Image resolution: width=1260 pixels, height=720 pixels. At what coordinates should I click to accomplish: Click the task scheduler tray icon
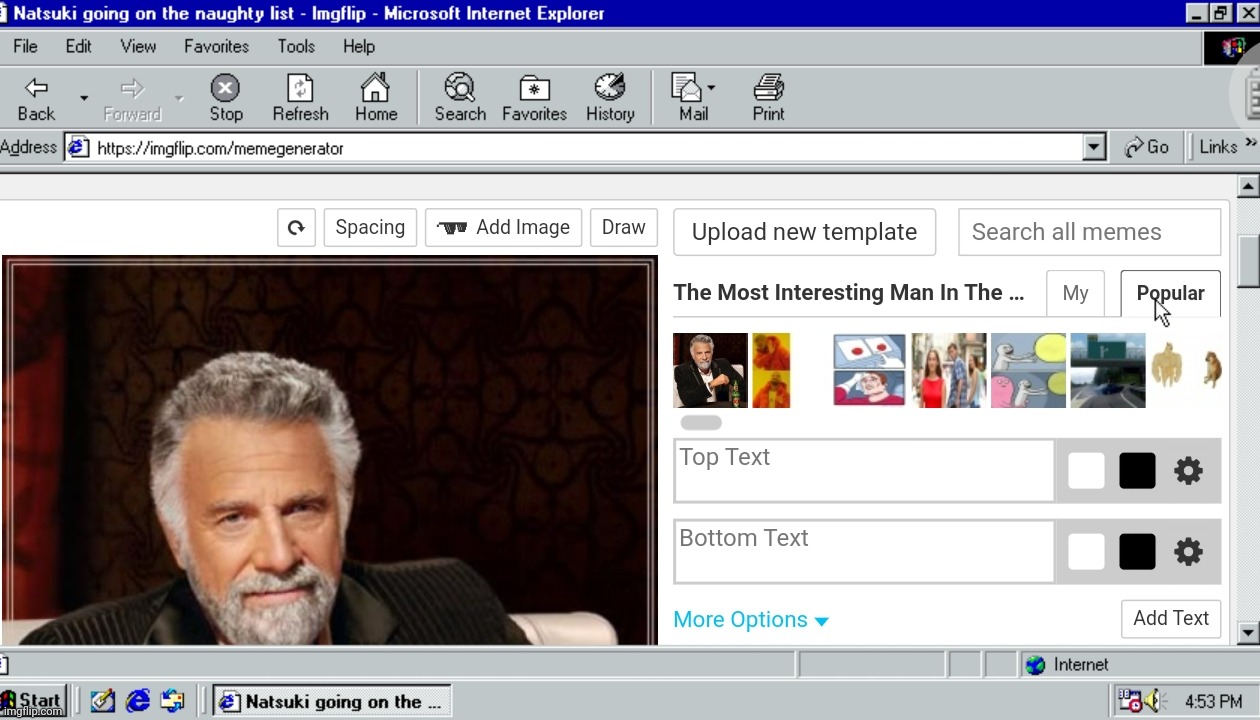(1130, 701)
